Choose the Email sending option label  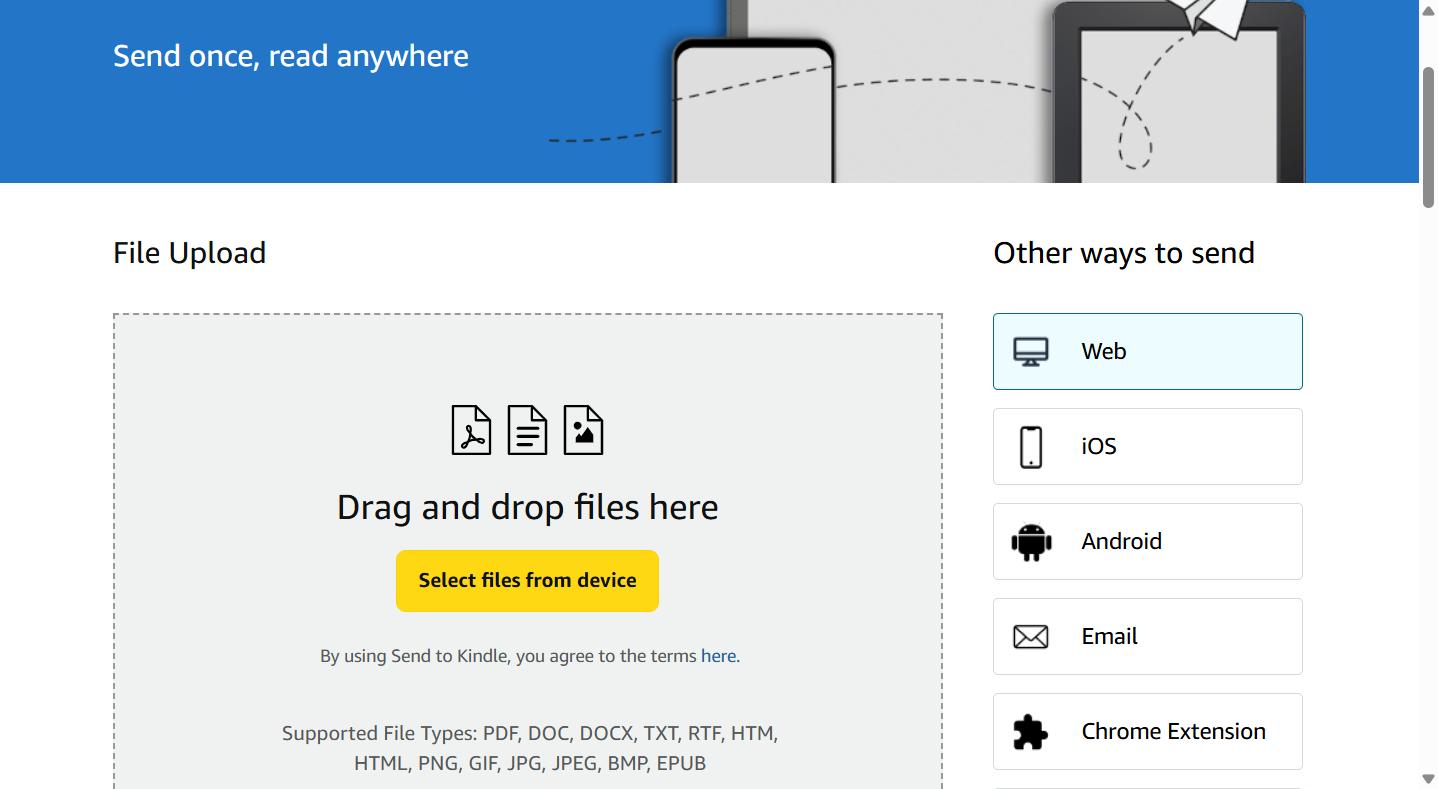1110,636
